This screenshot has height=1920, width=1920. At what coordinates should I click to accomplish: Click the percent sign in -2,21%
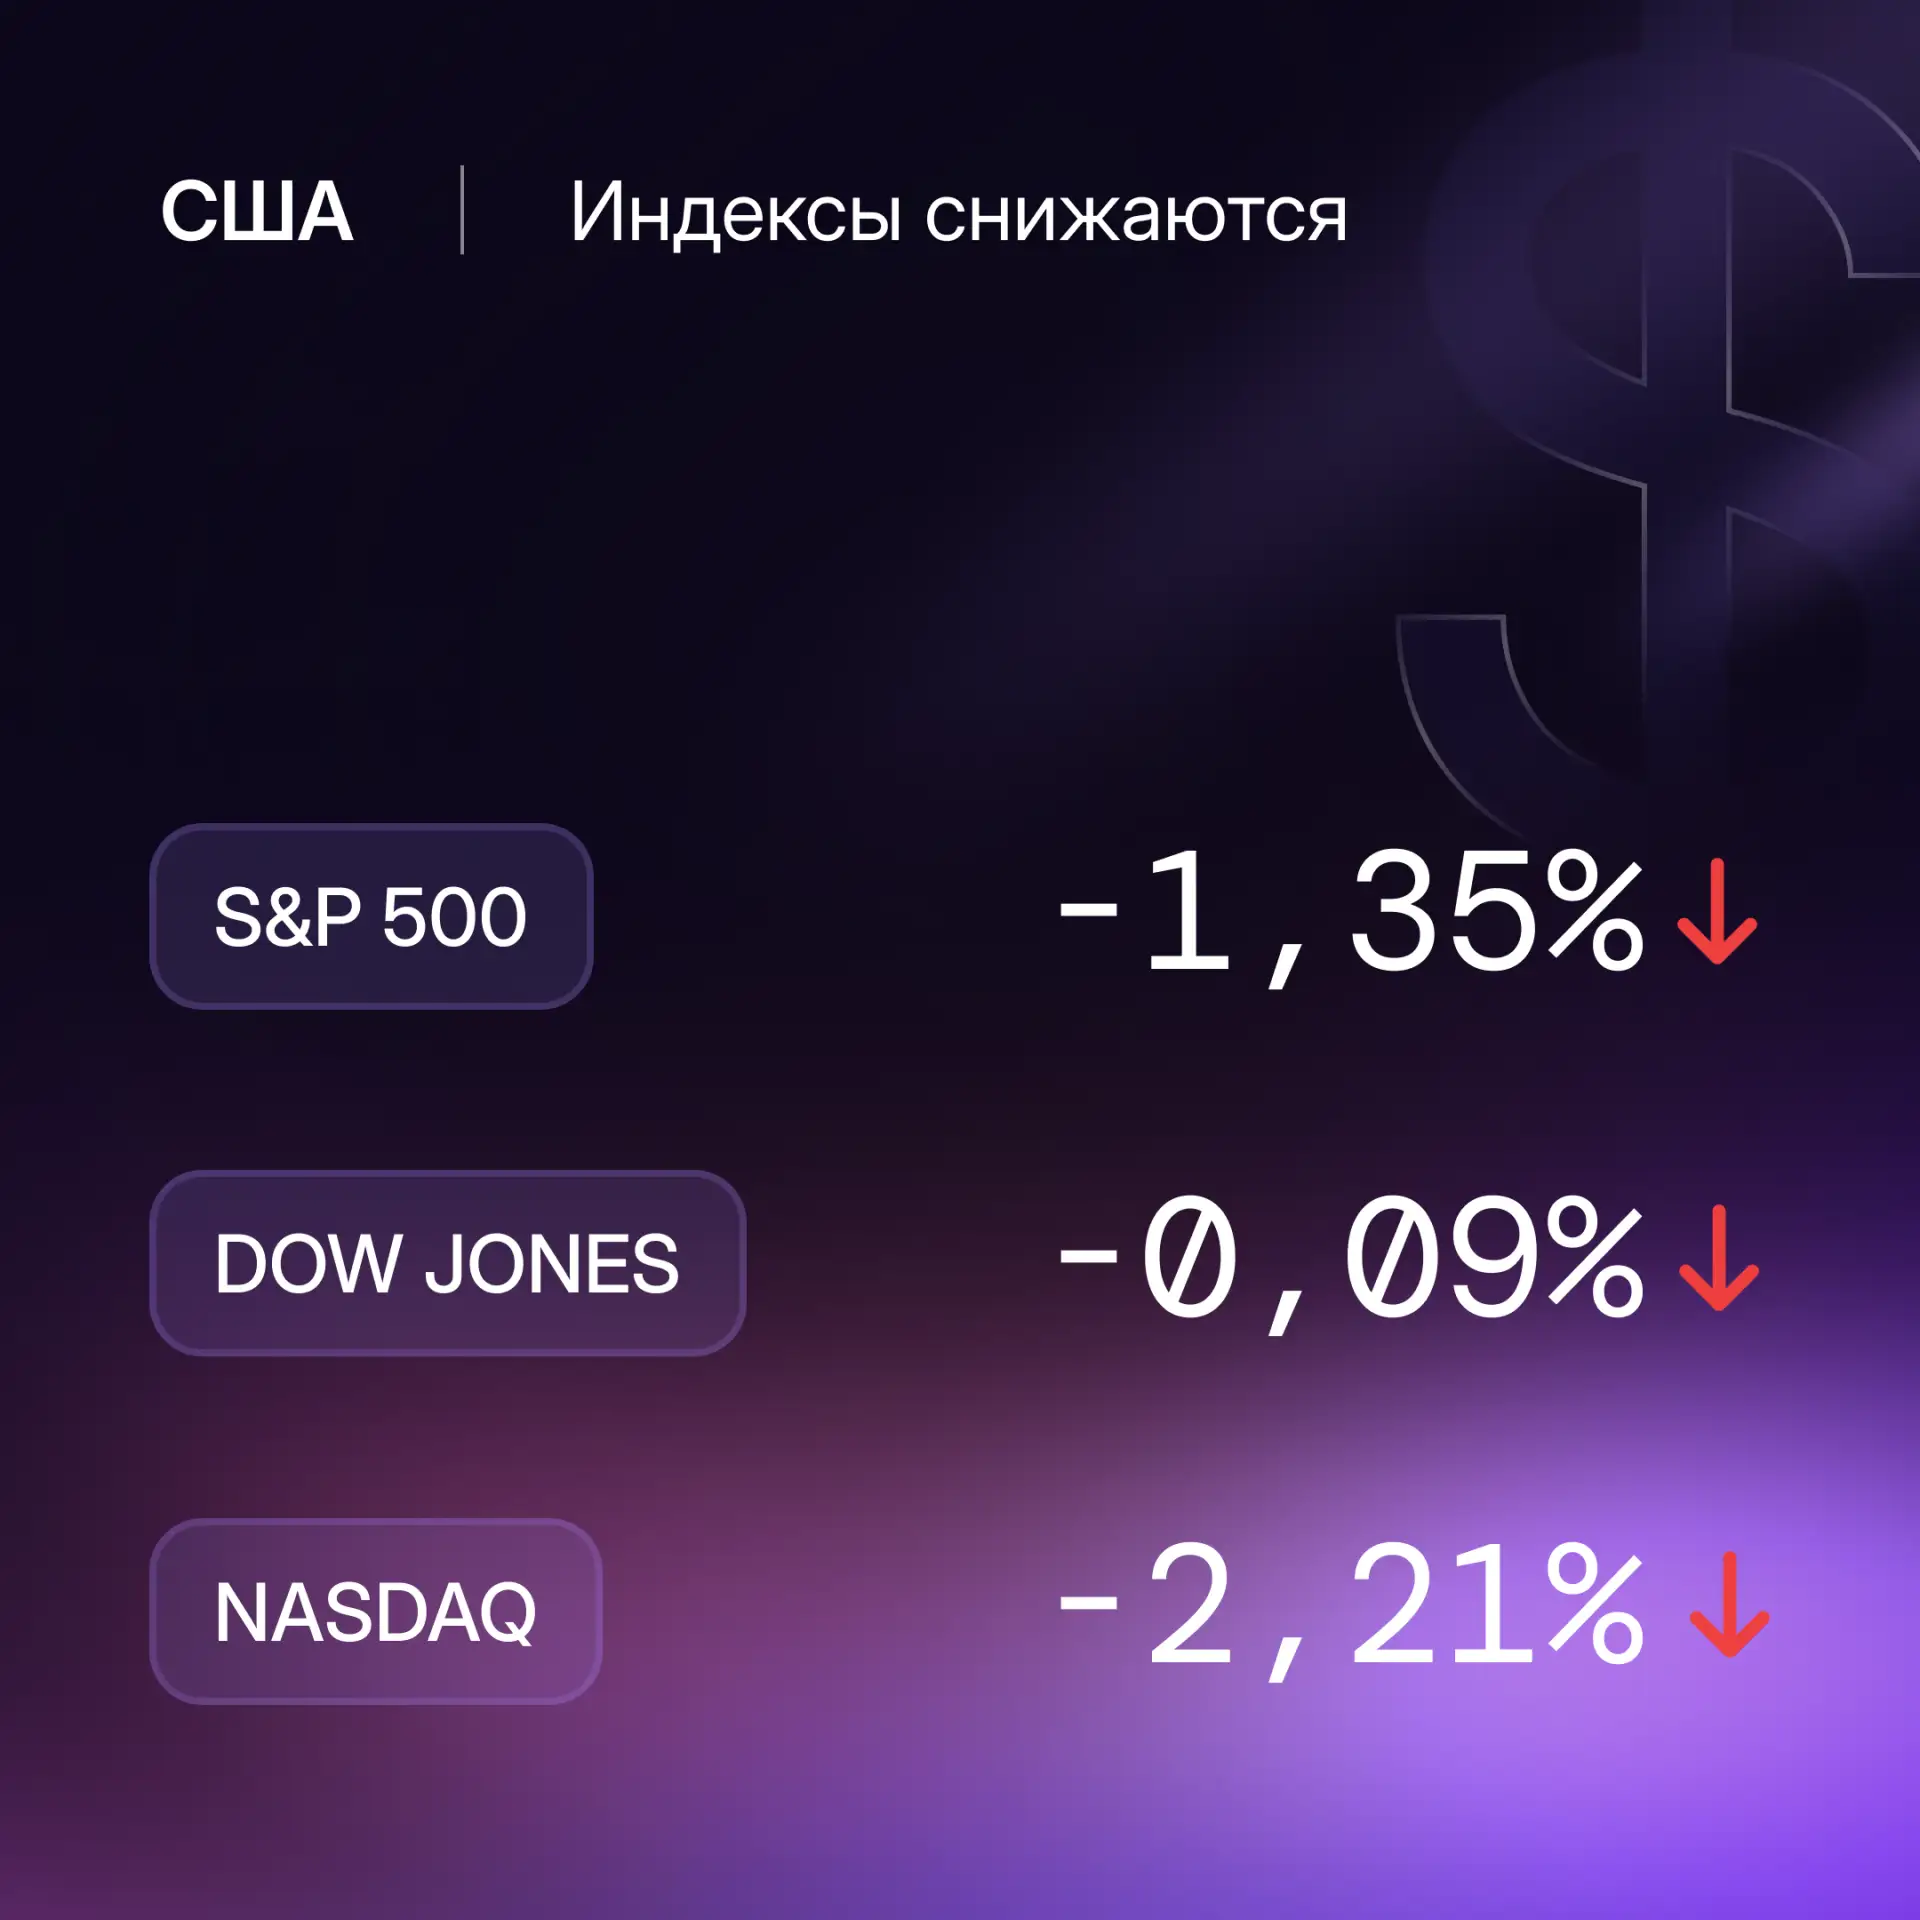1594,1604
